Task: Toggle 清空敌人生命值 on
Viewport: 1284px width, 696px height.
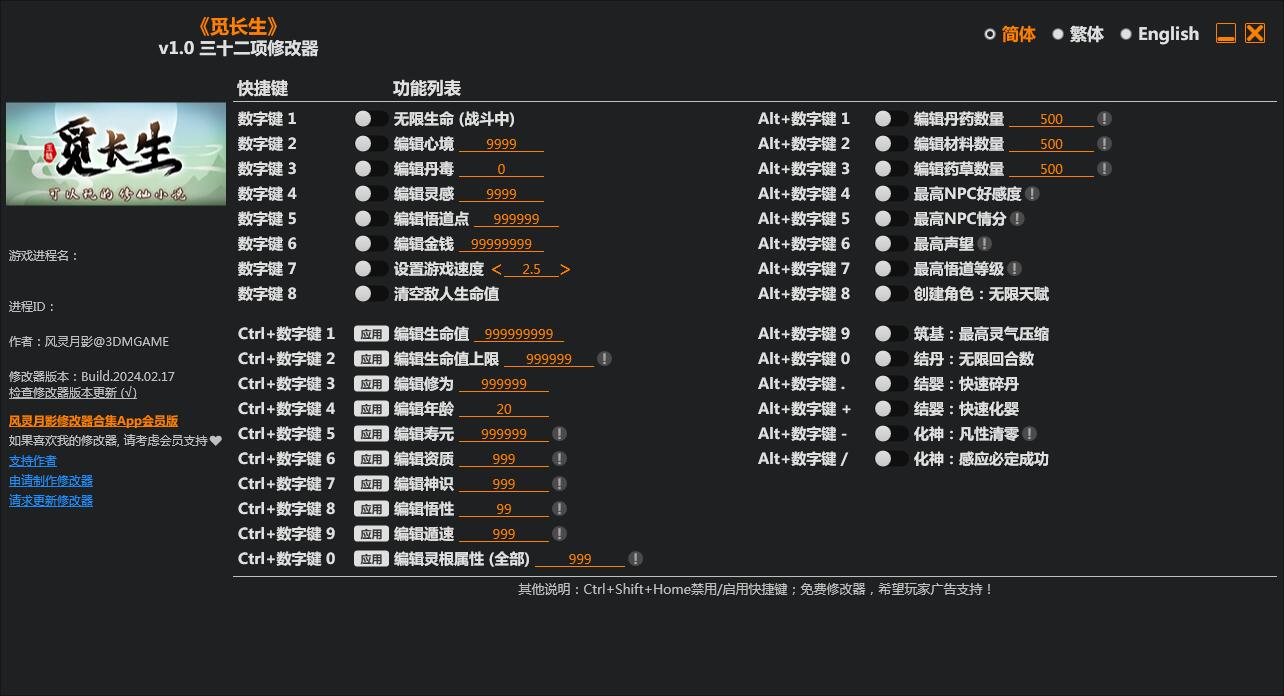Action: coord(371,293)
